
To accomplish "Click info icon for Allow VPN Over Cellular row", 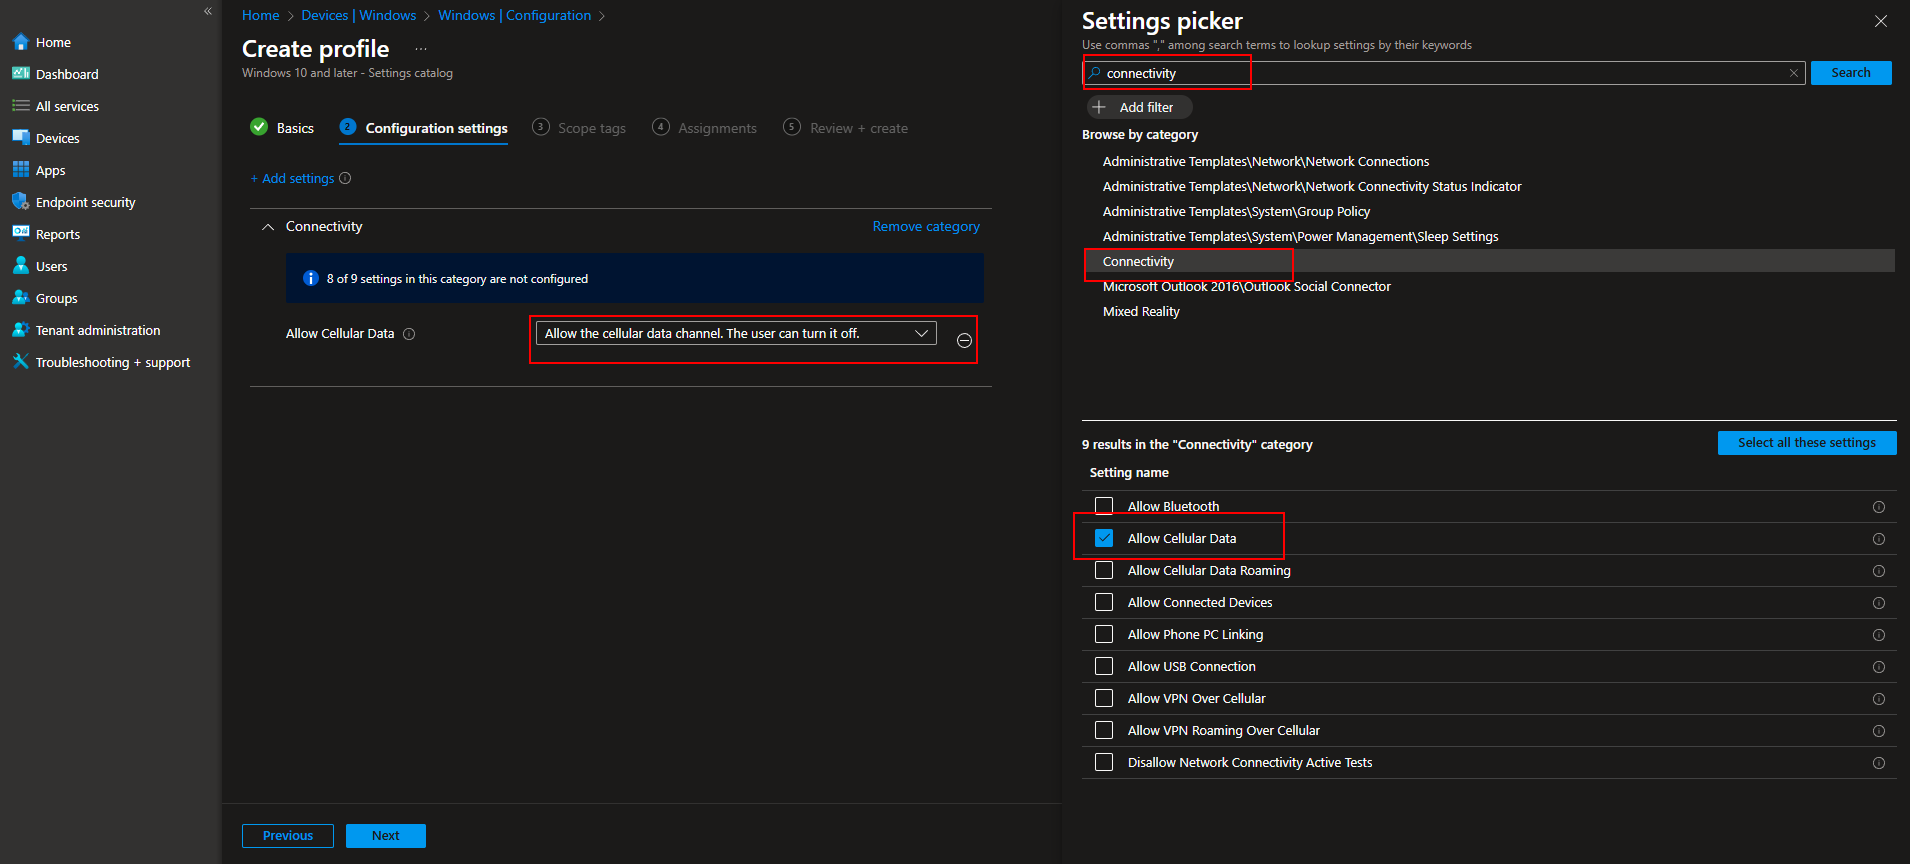I will (x=1879, y=699).
